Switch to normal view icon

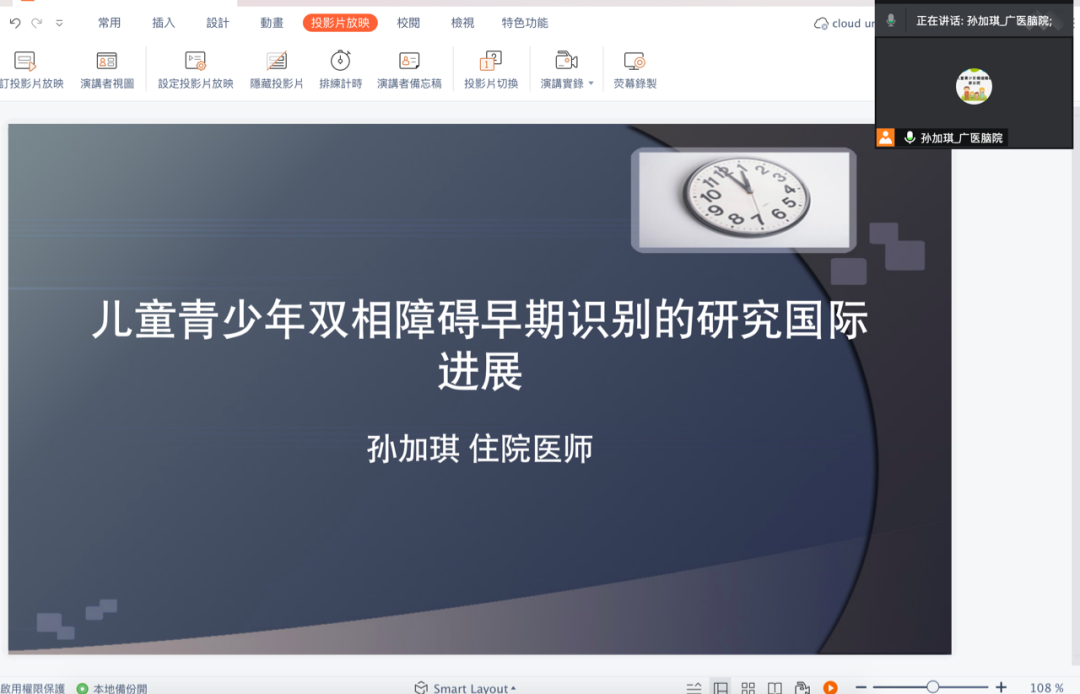(x=720, y=687)
